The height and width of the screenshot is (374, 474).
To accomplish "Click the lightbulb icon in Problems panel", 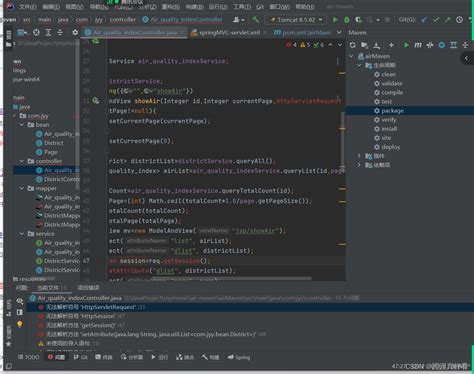I will tap(20, 324).
